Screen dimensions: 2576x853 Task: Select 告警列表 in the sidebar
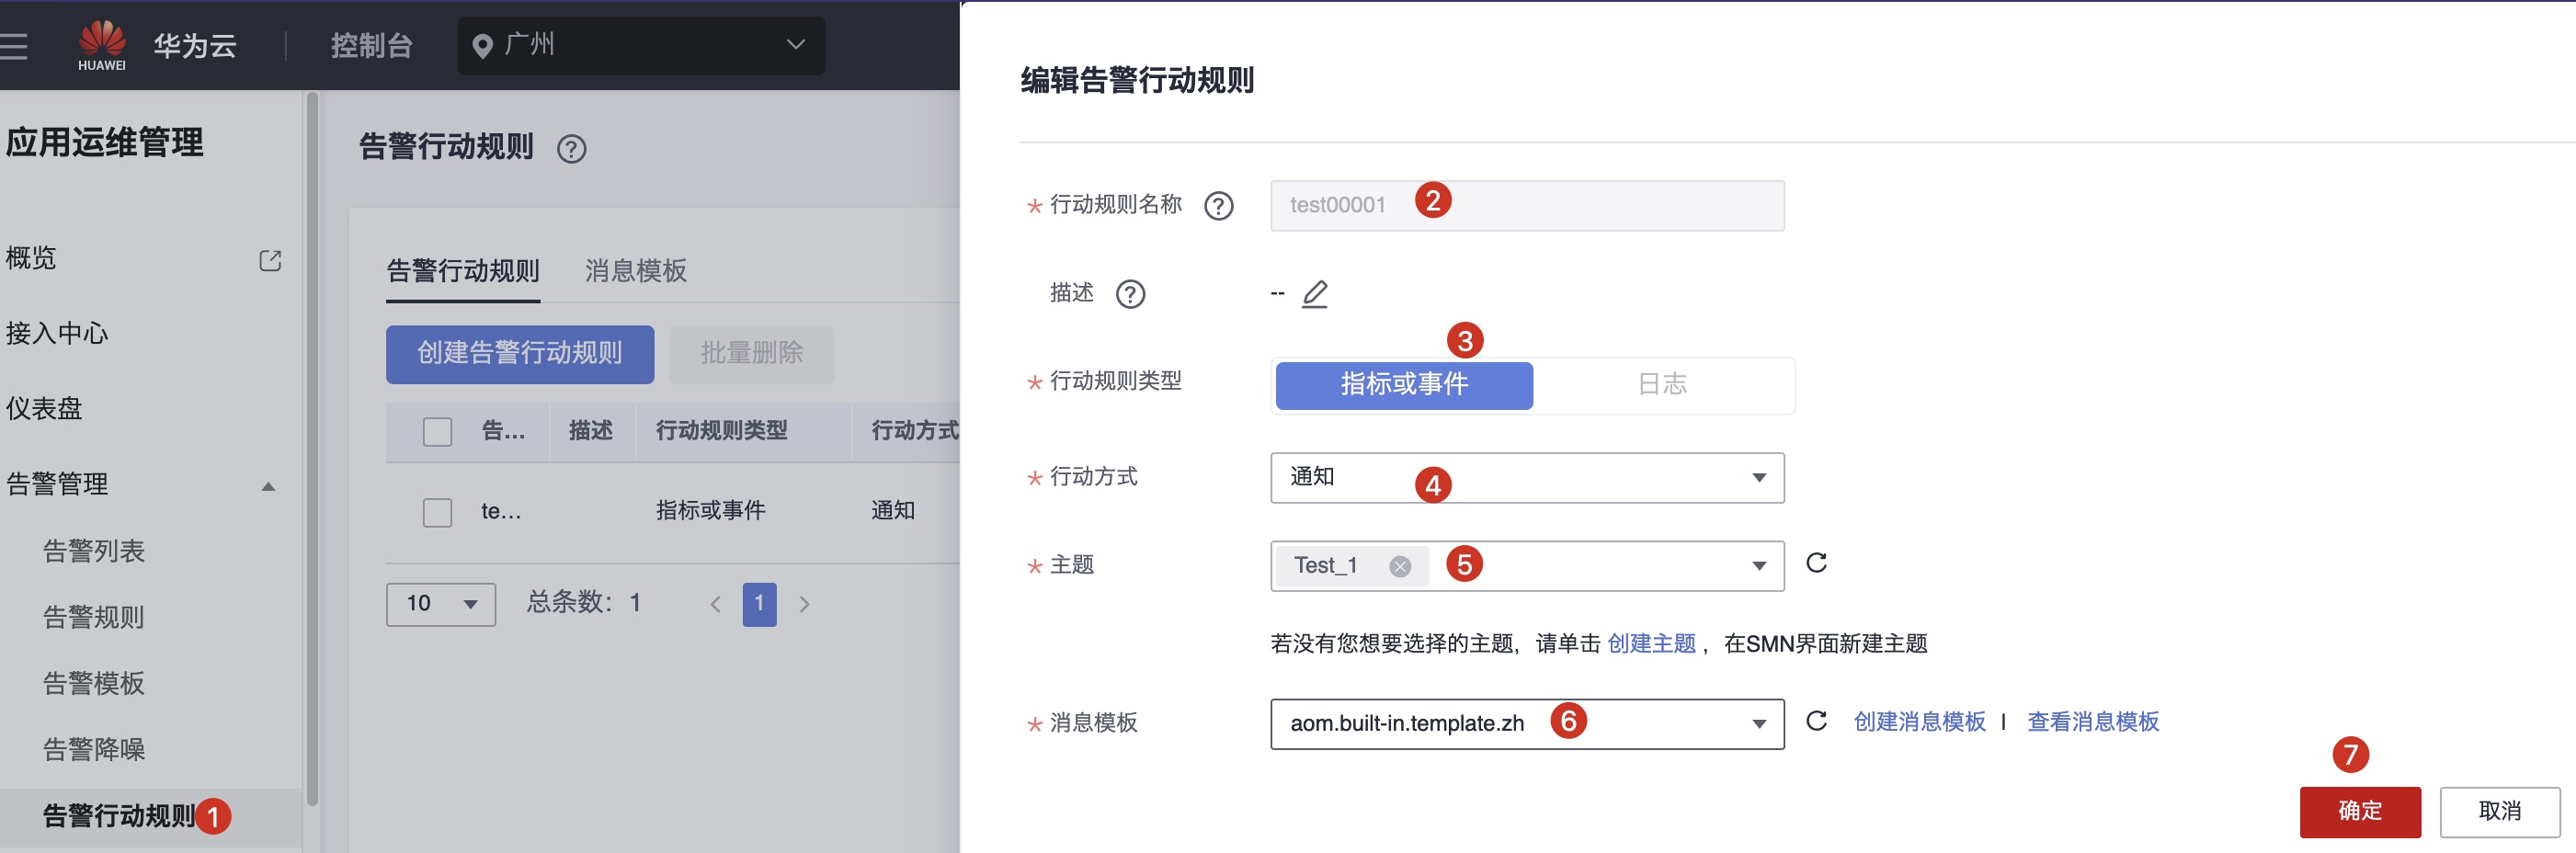pos(96,551)
